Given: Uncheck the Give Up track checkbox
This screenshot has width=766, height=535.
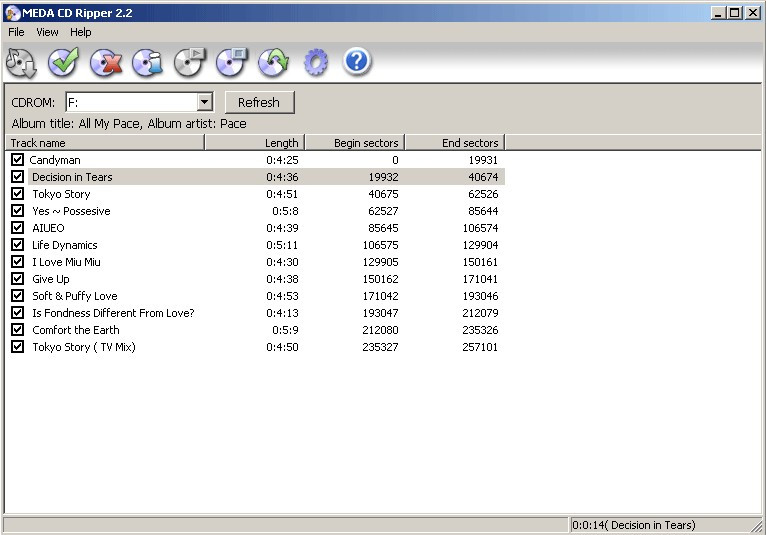Looking at the screenshot, I should coord(18,278).
